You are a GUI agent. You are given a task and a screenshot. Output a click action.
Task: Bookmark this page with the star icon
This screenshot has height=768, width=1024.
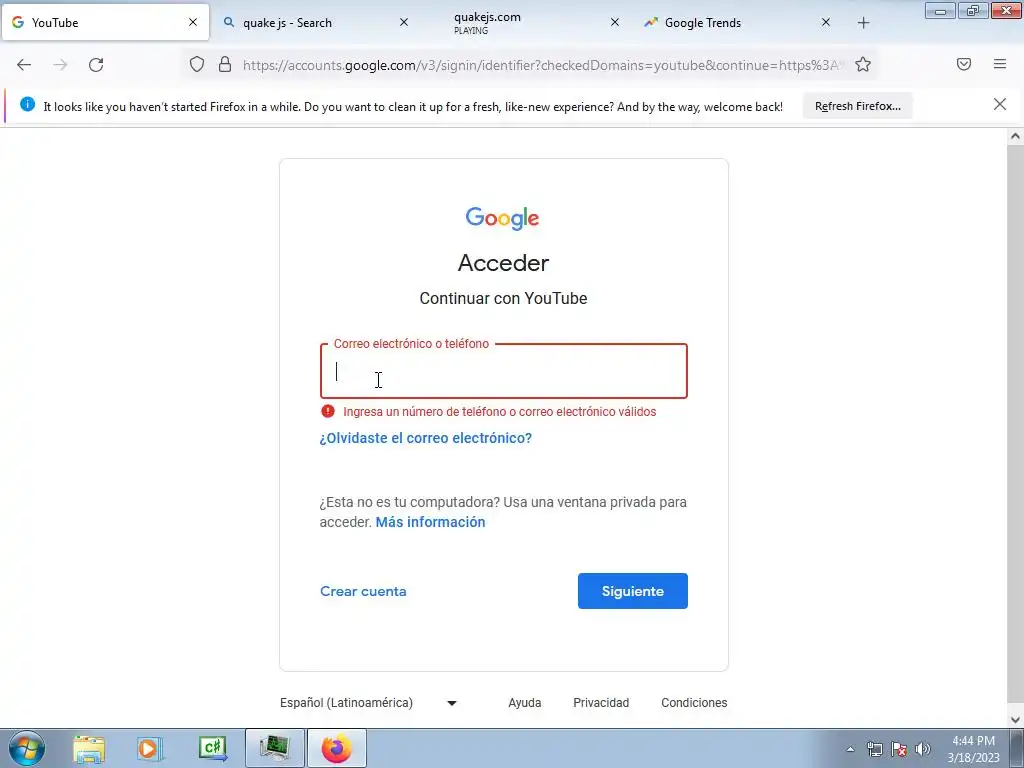[x=863, y=64]
